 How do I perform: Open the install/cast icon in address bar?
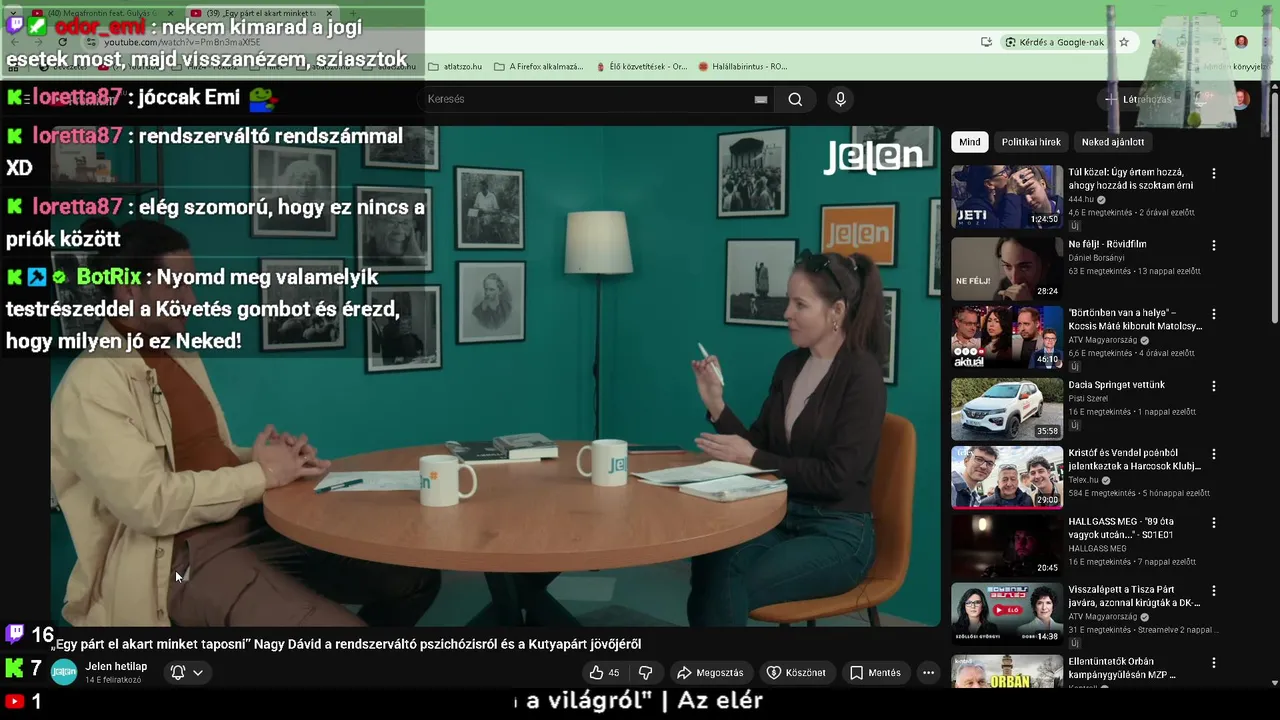tap(986, 42)
